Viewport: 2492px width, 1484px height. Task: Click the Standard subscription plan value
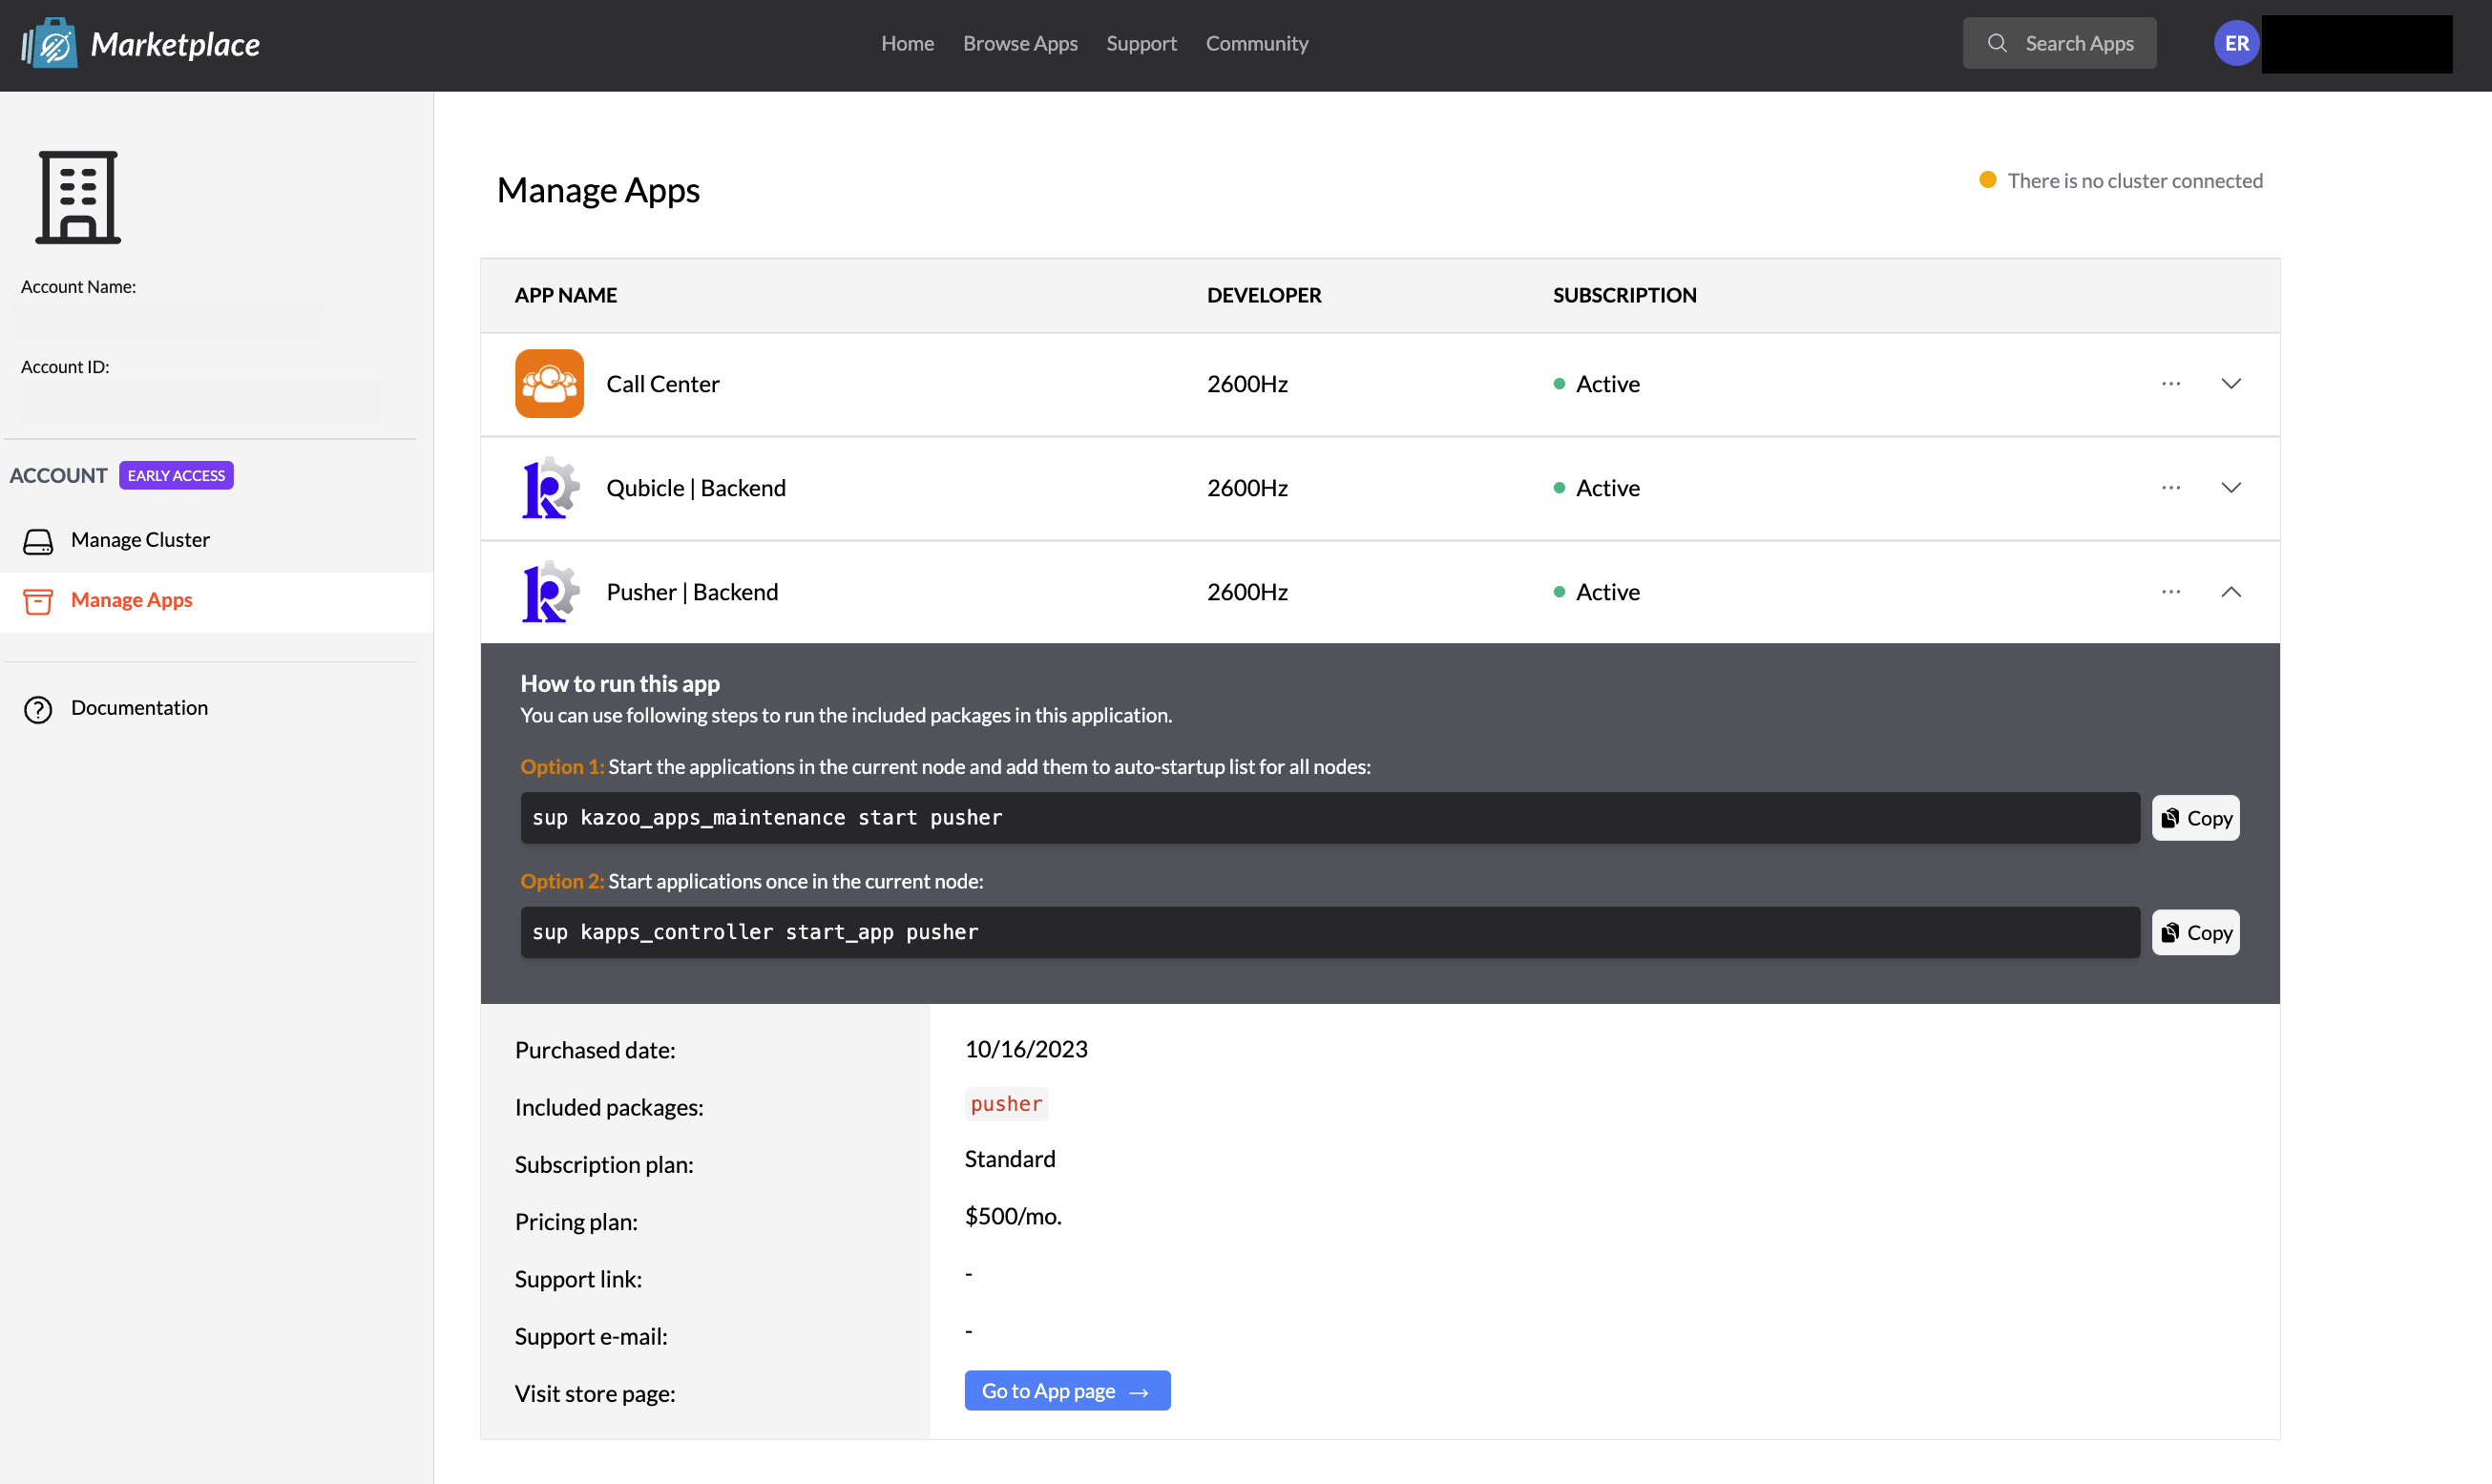(1010, 1158)
